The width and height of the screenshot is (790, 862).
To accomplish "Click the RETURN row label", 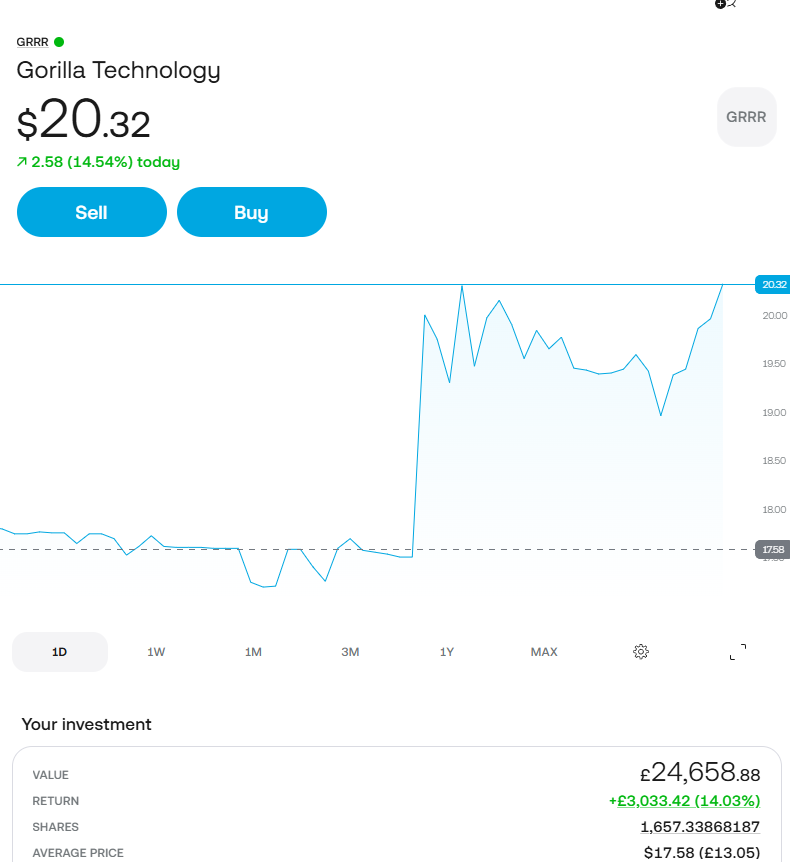I will tap(56, 801).
